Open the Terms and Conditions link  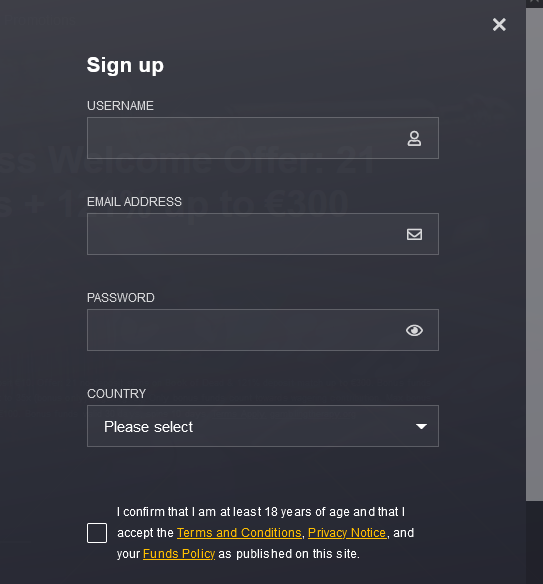239,533
